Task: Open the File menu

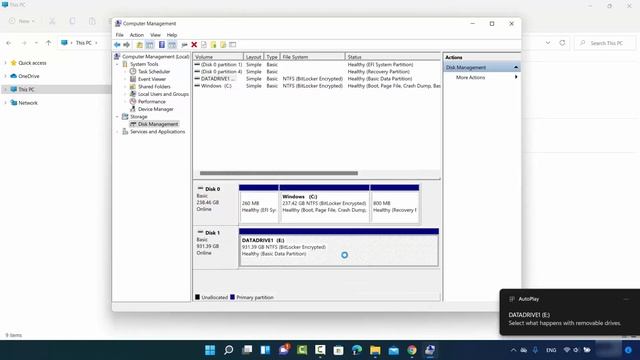Action: [x=120, y=35]
